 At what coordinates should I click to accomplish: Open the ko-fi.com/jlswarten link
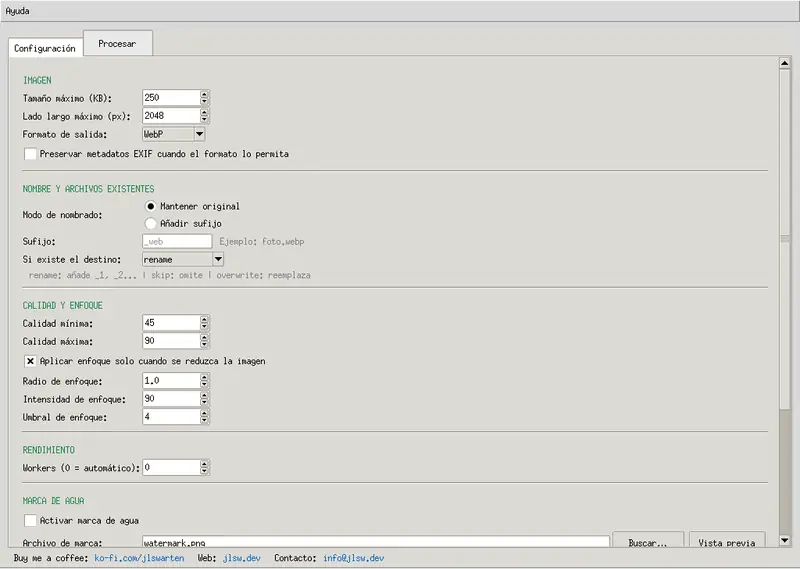point(139,558)
